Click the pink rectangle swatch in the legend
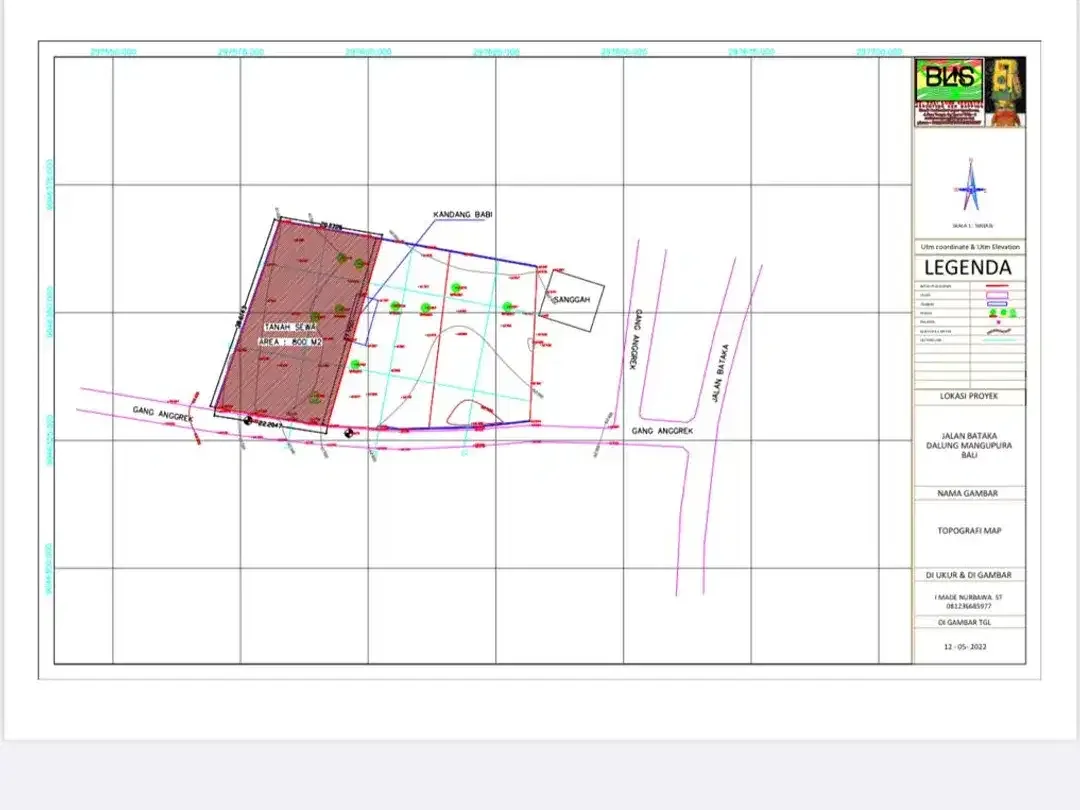 (x=997, y=295)
